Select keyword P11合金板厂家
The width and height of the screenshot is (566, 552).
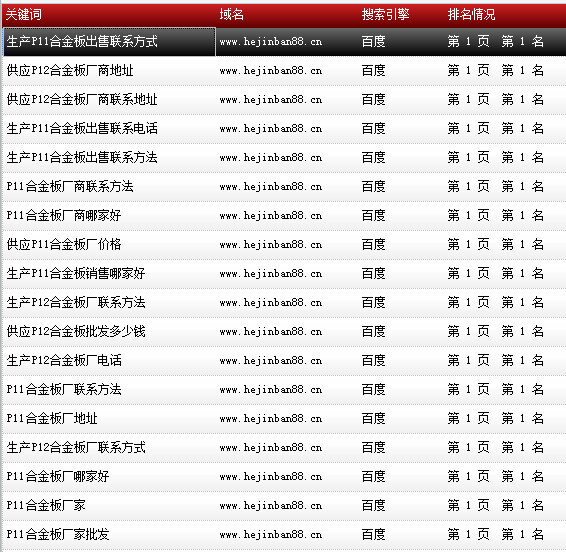click(x=46, y=505)
